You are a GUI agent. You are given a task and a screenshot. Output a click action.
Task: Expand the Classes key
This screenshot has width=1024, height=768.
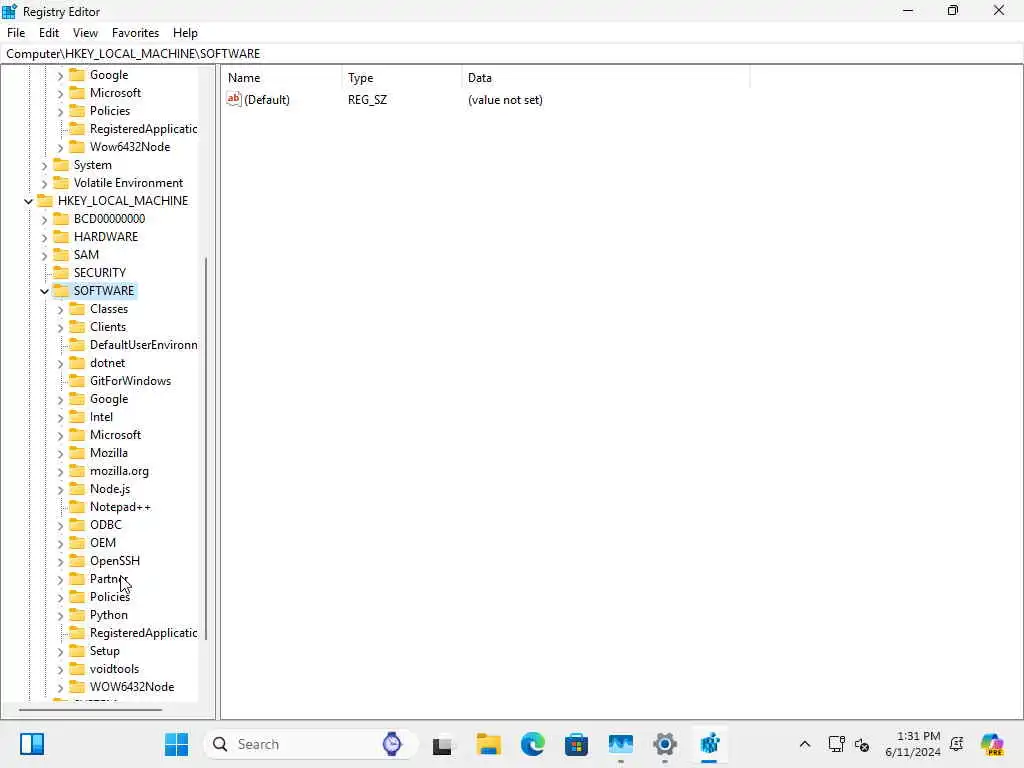61,310
